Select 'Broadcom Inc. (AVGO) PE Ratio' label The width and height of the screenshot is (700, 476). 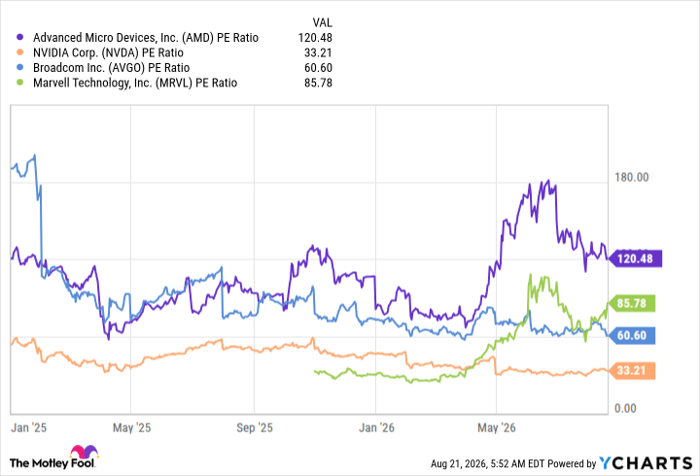111,68
